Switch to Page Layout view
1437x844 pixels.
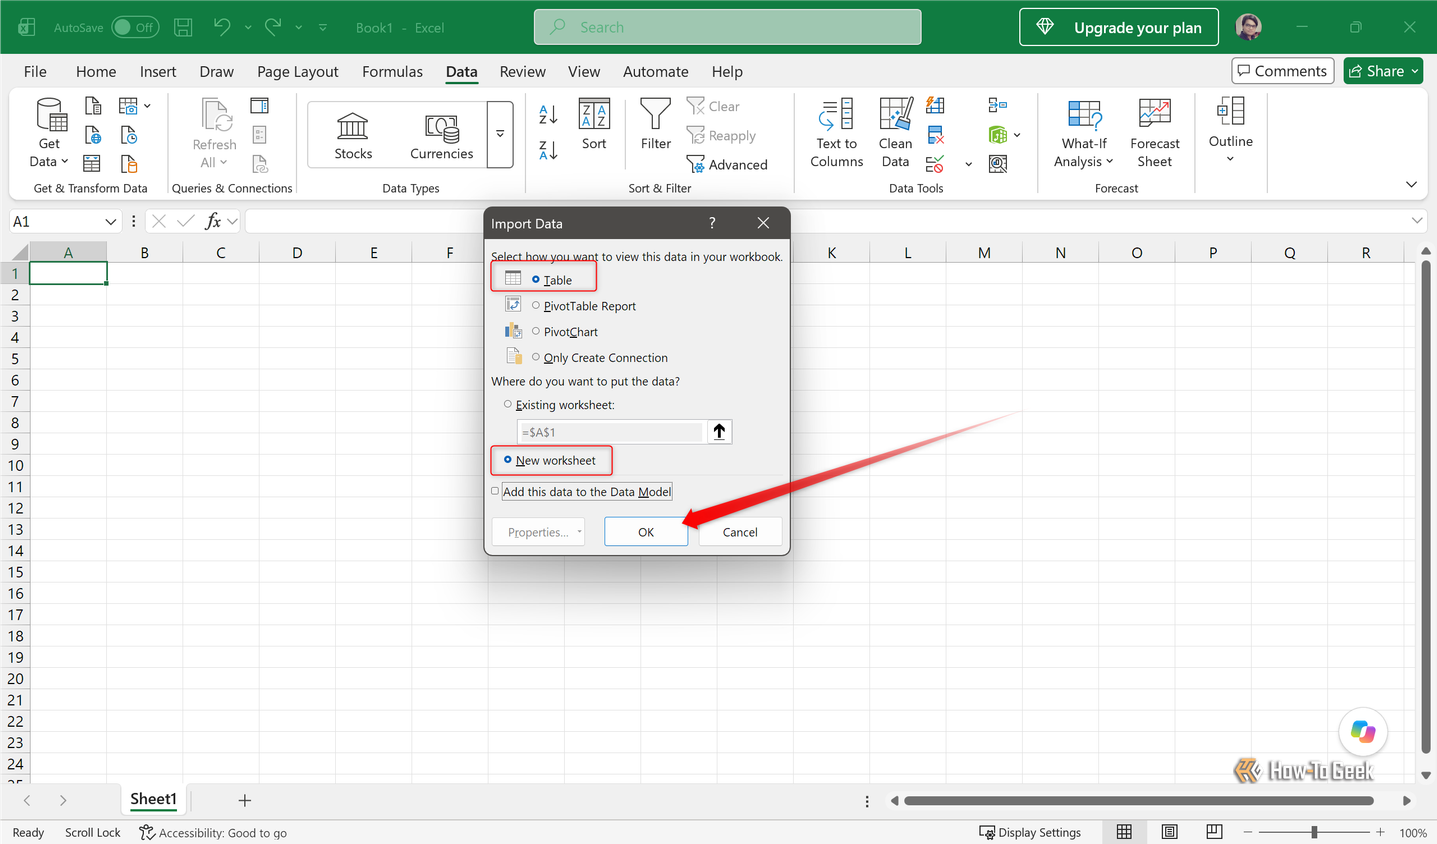pyautogui.click(x=1169, y=832)
